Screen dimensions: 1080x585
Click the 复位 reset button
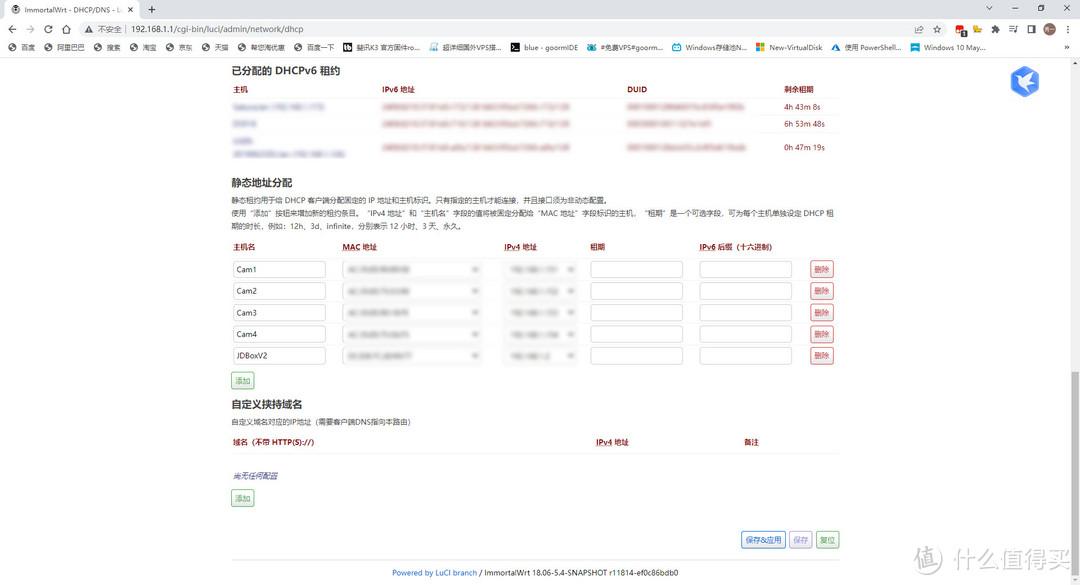coord(827,540)
